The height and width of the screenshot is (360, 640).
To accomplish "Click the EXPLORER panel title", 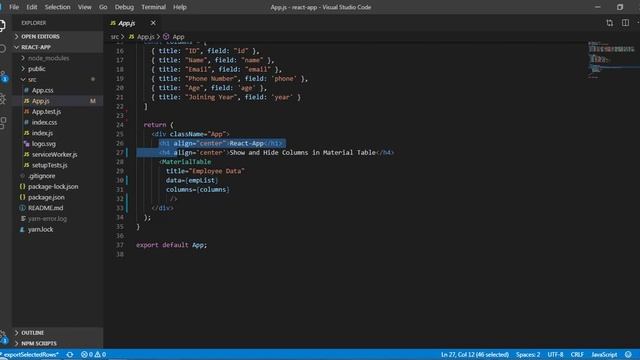I will (34, 23).
